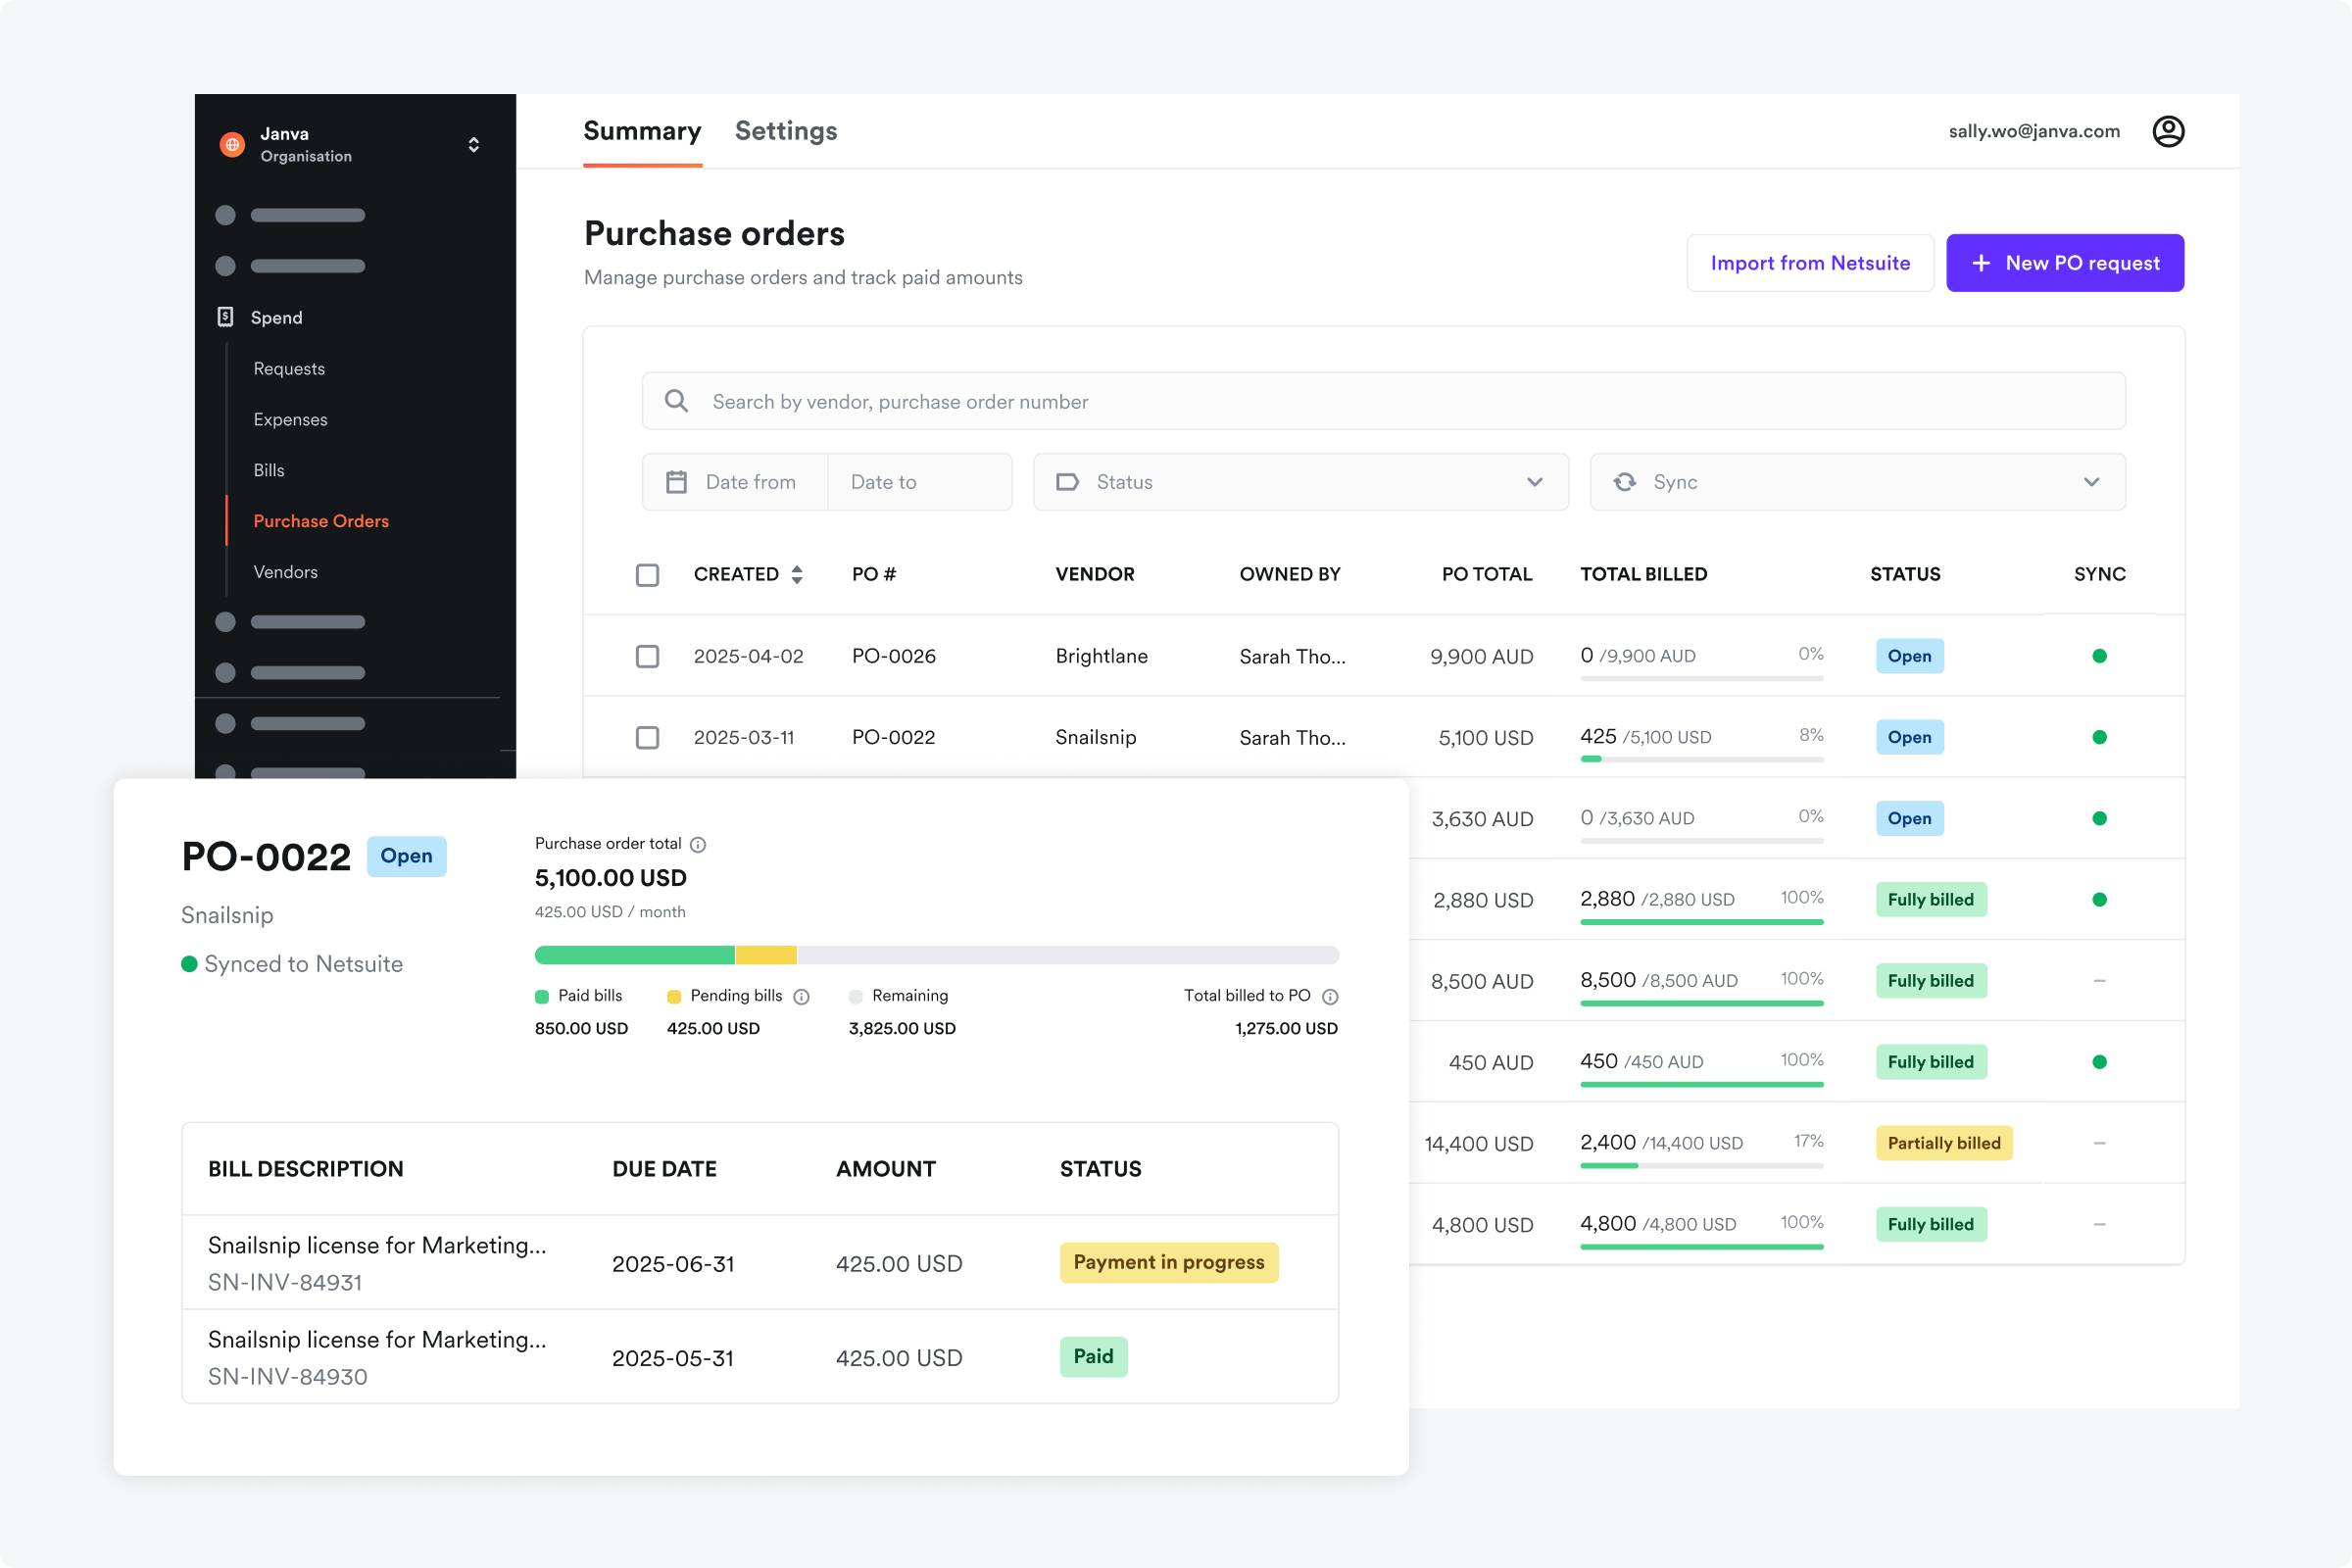
Task: Click the Spend dollar receipt icon
Action: [x=226, y=317]
